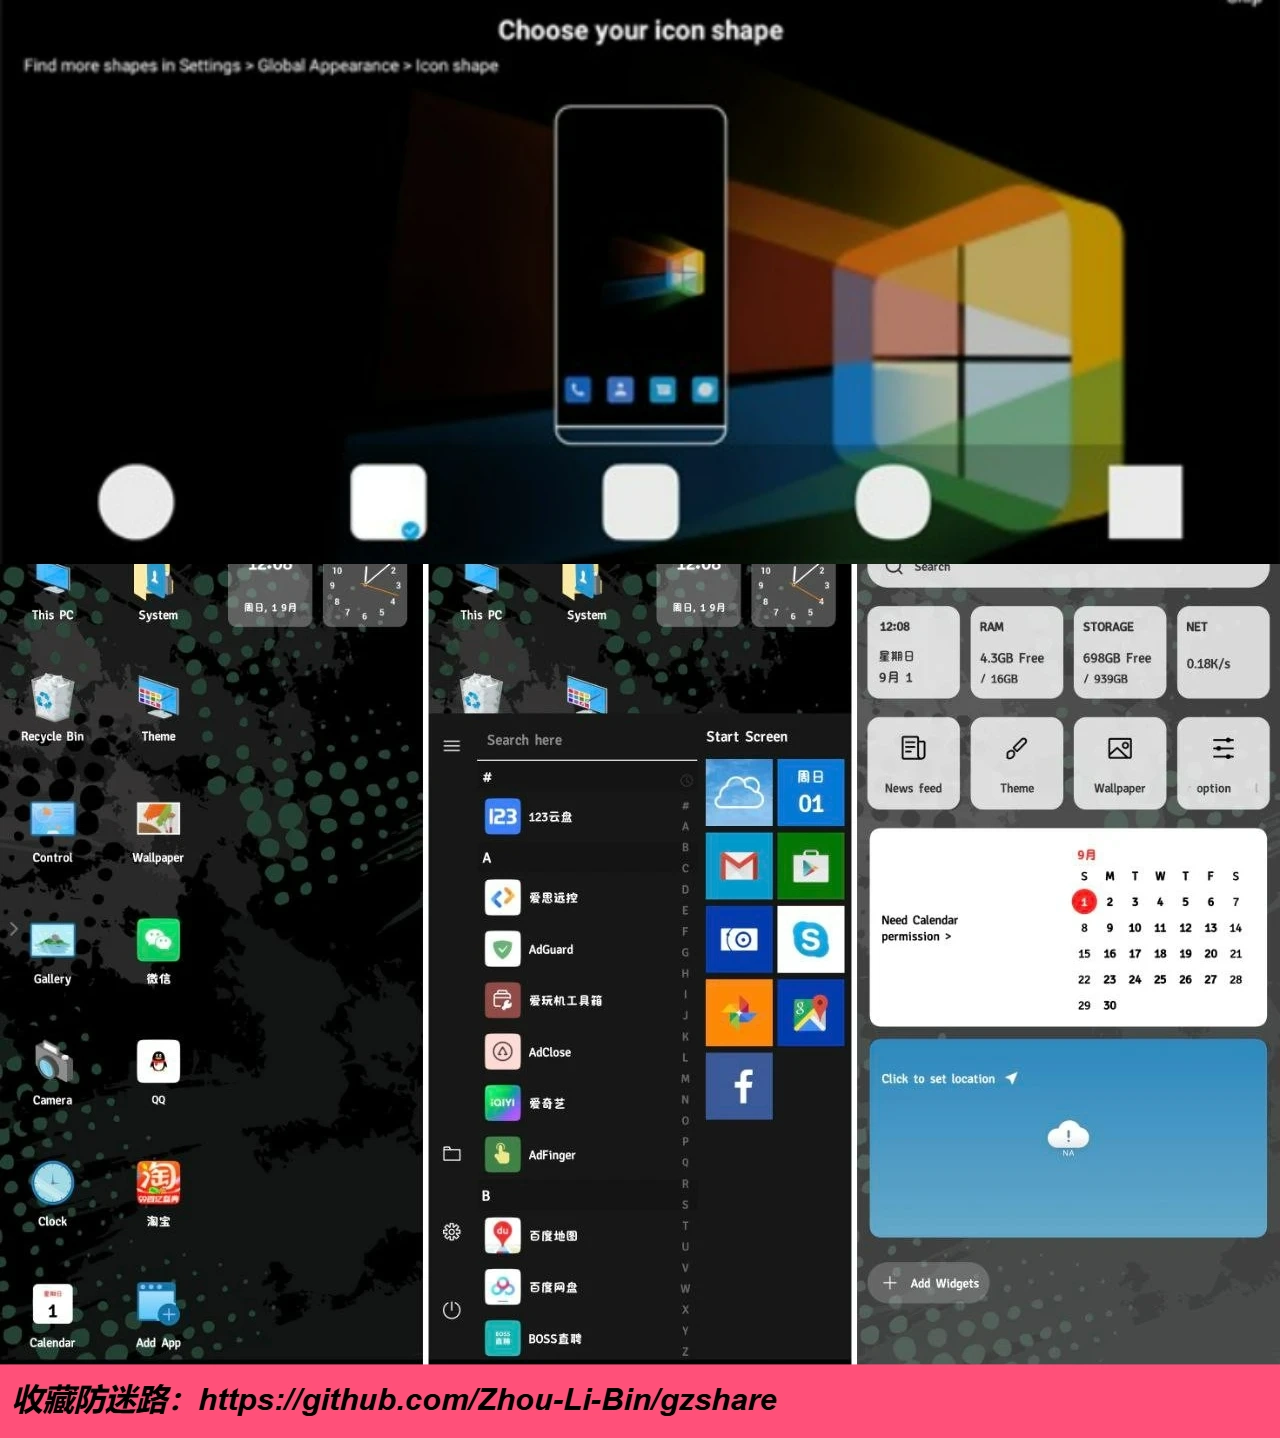Viewport: 1280px width, 1438px height.
Task: Open the QQ penguin app
Action: pos(158,1073)
